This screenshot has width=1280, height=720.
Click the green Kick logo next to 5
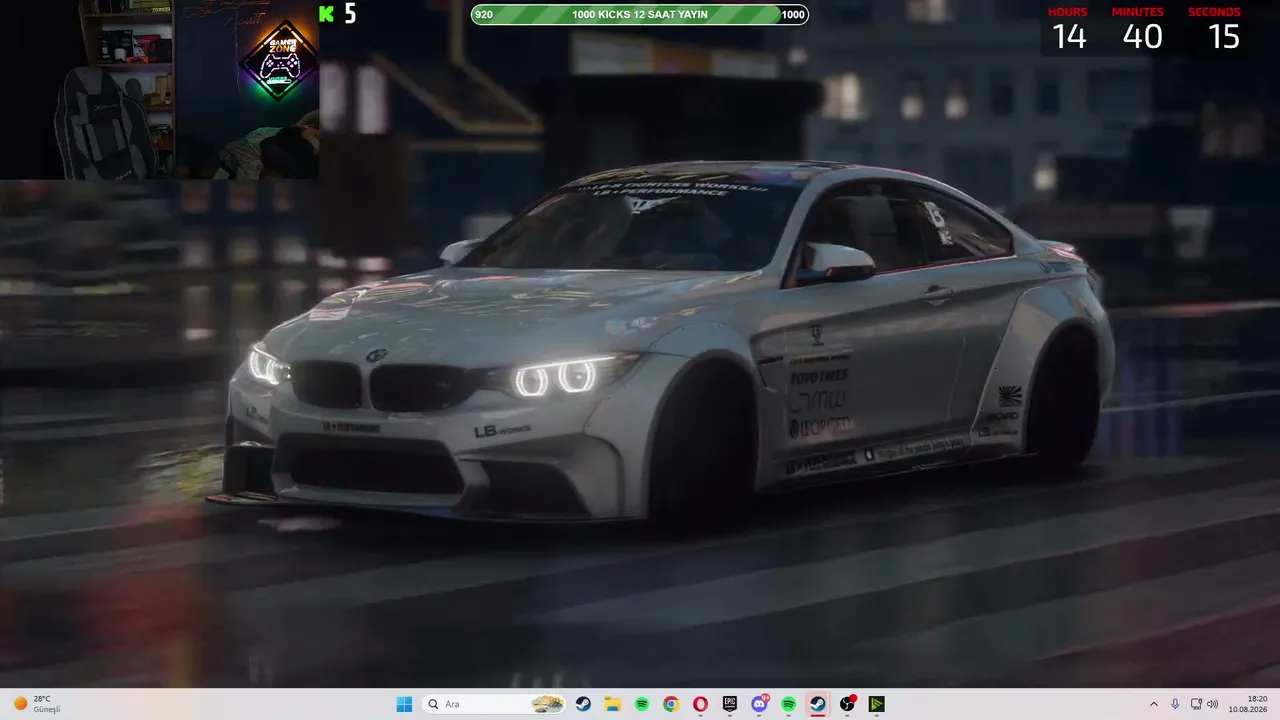coord(326,14)
